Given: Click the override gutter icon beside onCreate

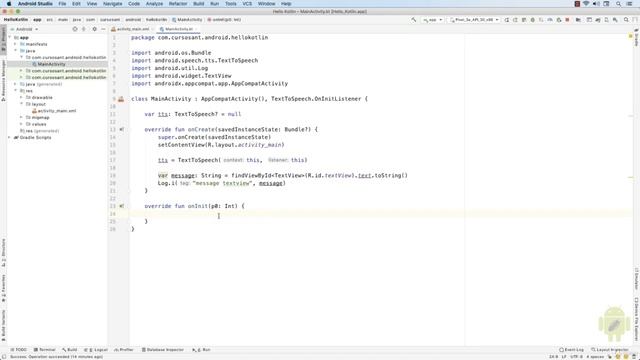Looking at the screenshot, I should tap(121, 129).
